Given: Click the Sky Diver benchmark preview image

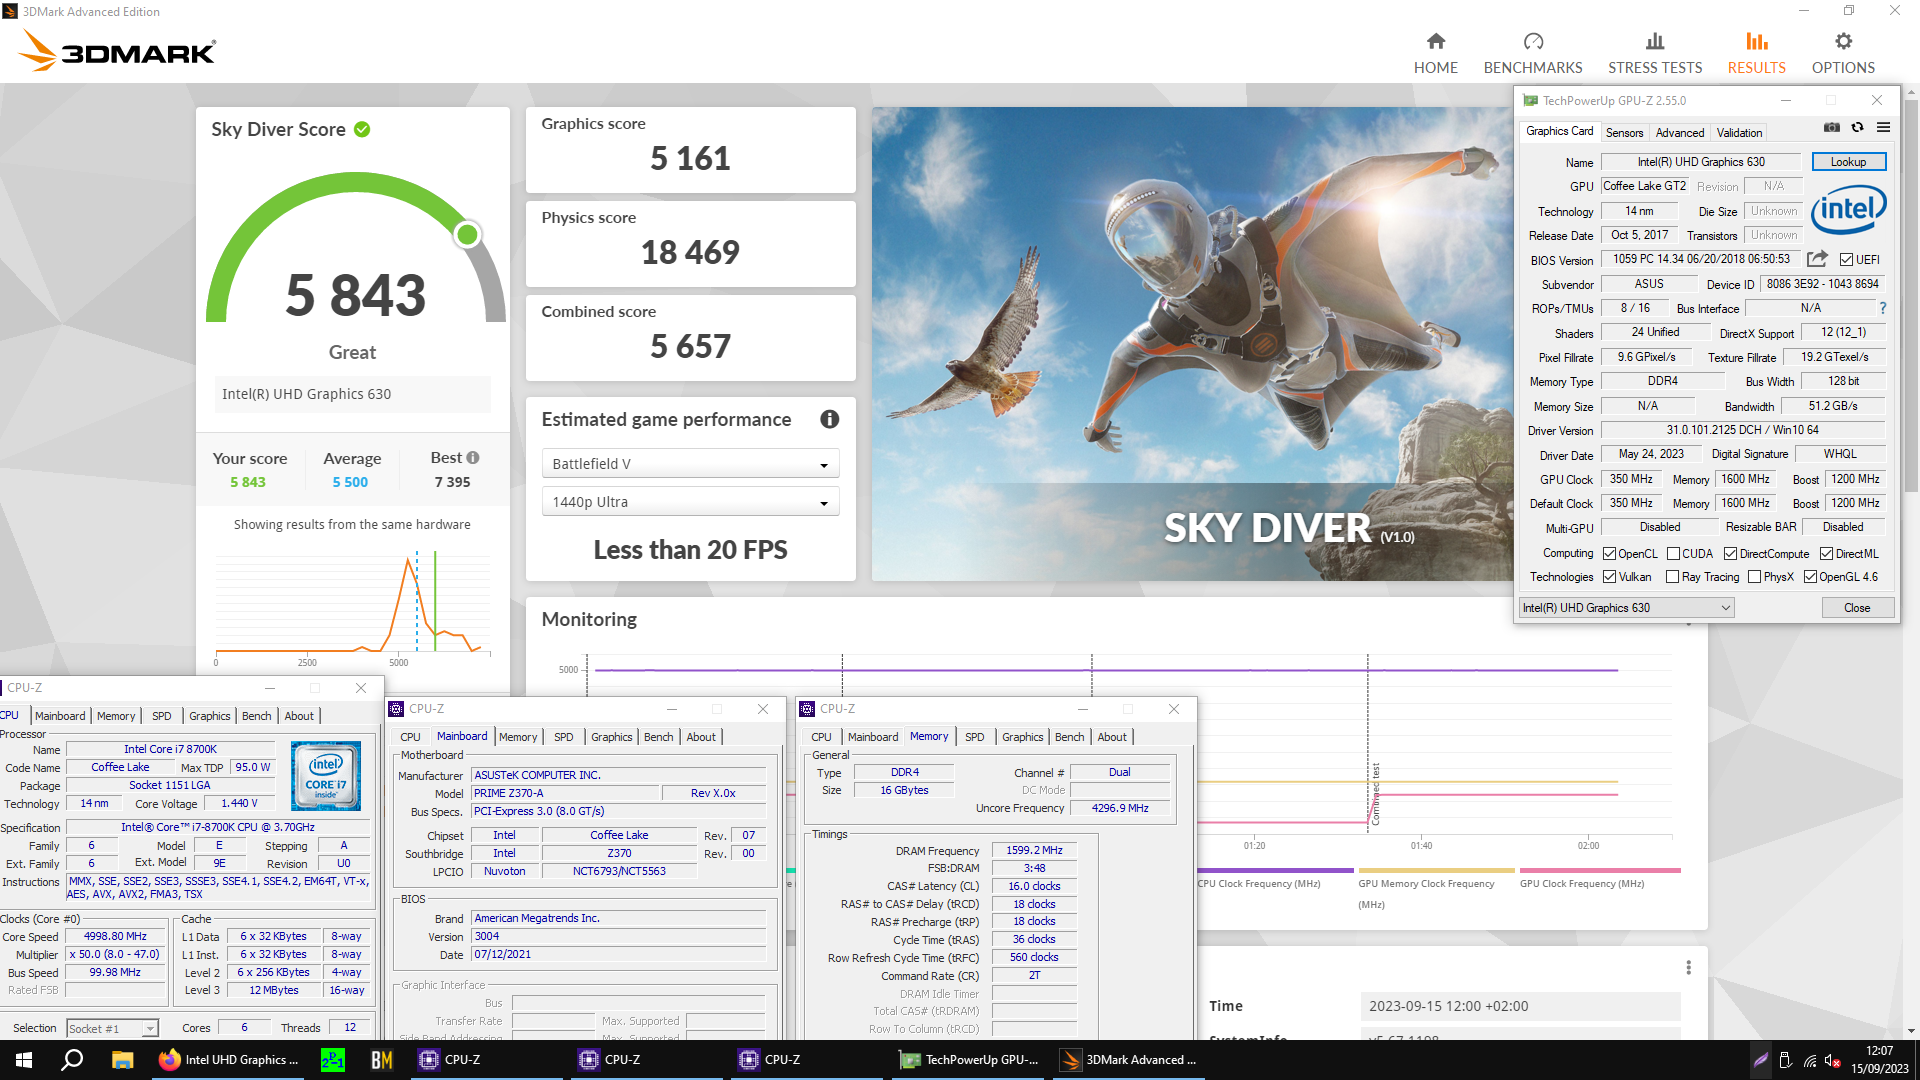Looking at the screenshot, I should coord(1192,343).
